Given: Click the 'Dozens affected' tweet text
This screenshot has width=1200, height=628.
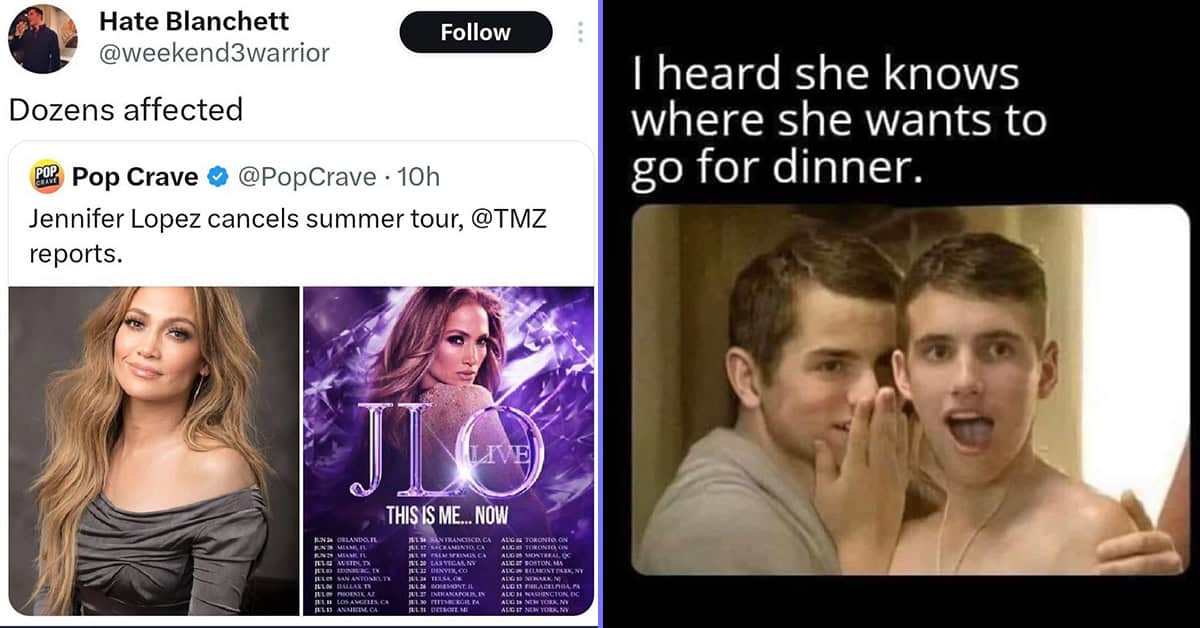Looking at the screenshot, I should (x=126, y=109).
